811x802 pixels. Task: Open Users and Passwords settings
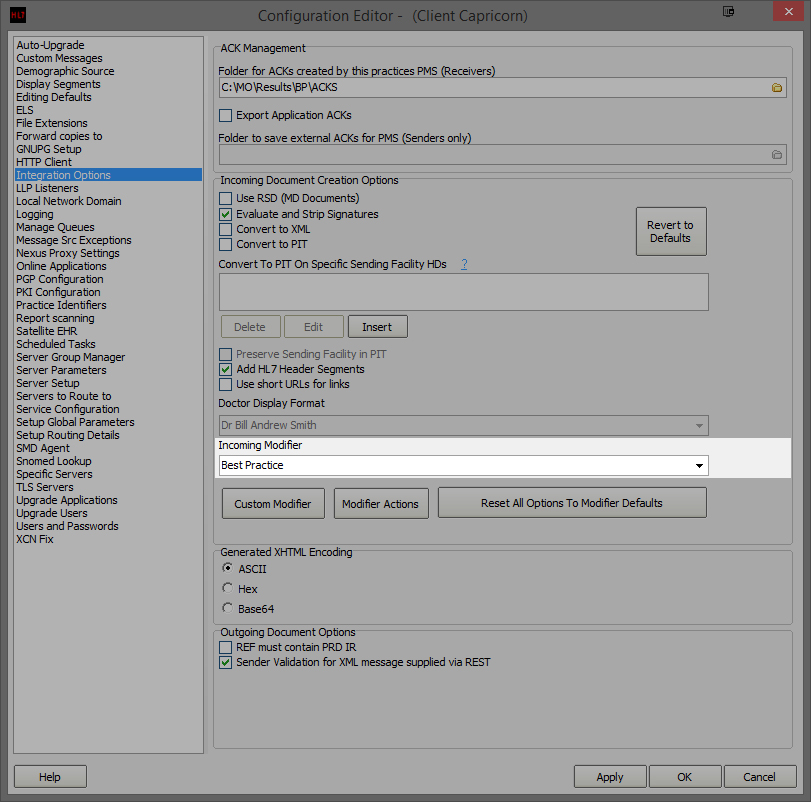tap(67, 526)
